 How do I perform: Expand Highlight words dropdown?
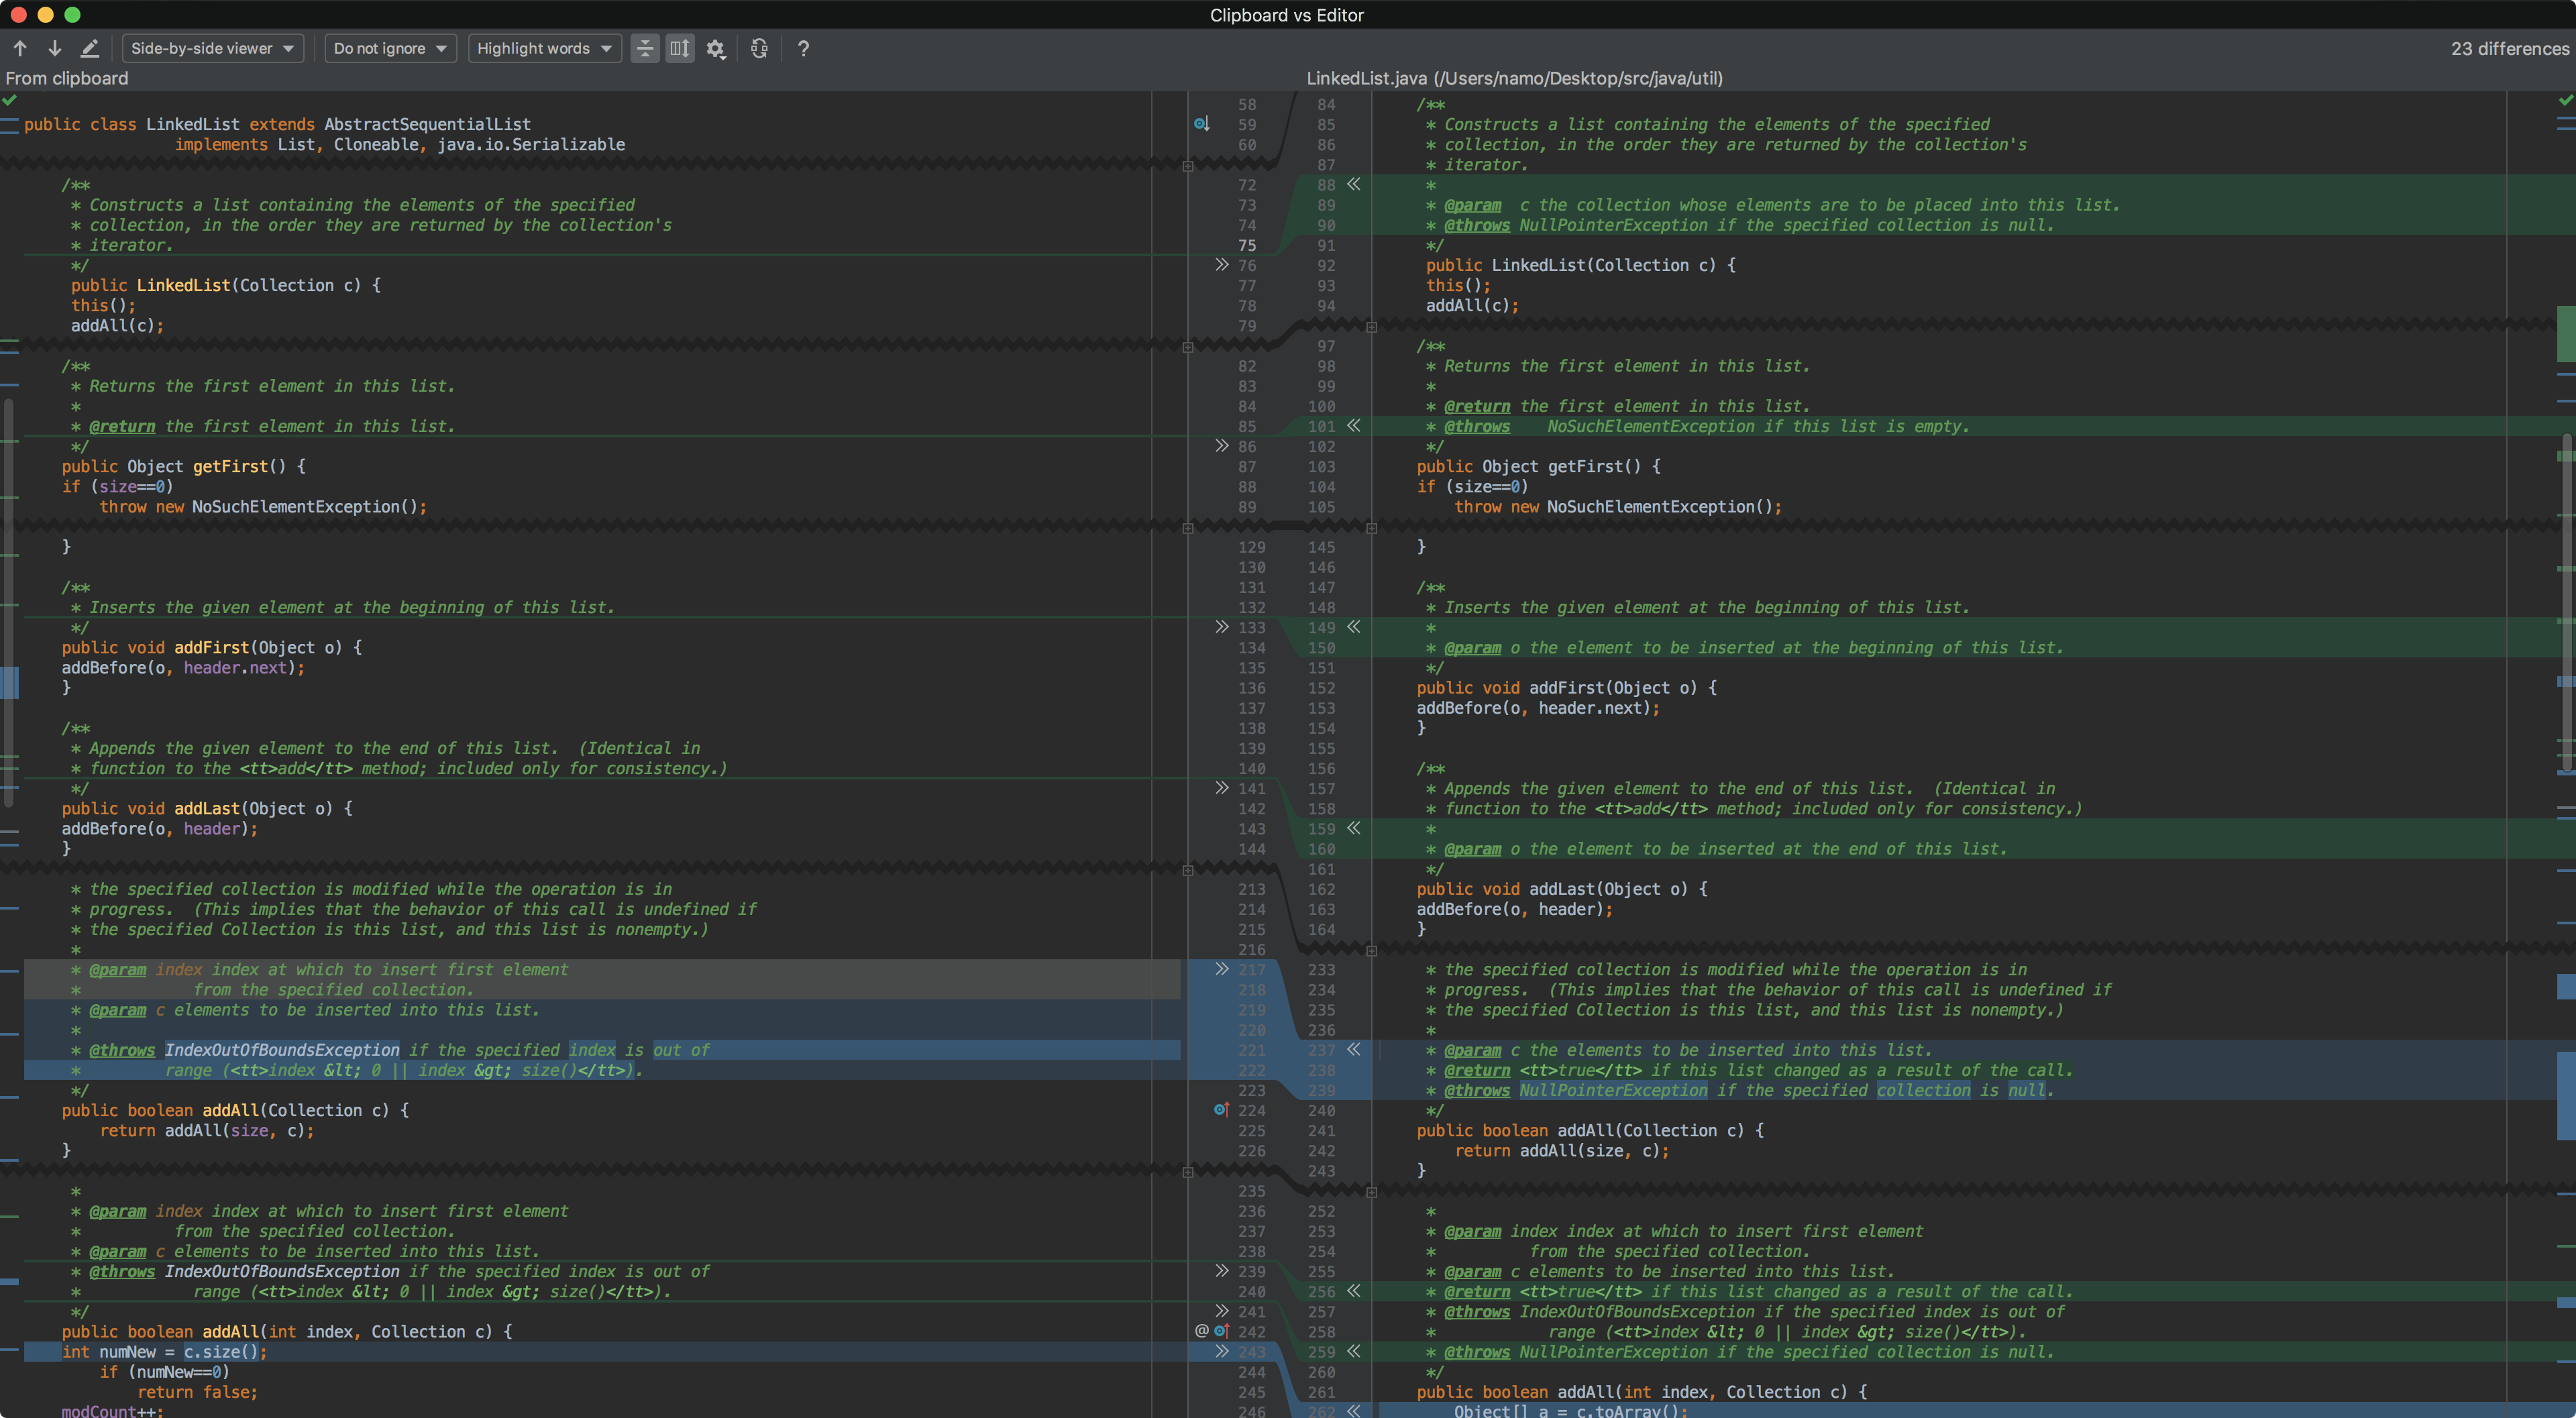click(544, 48)
